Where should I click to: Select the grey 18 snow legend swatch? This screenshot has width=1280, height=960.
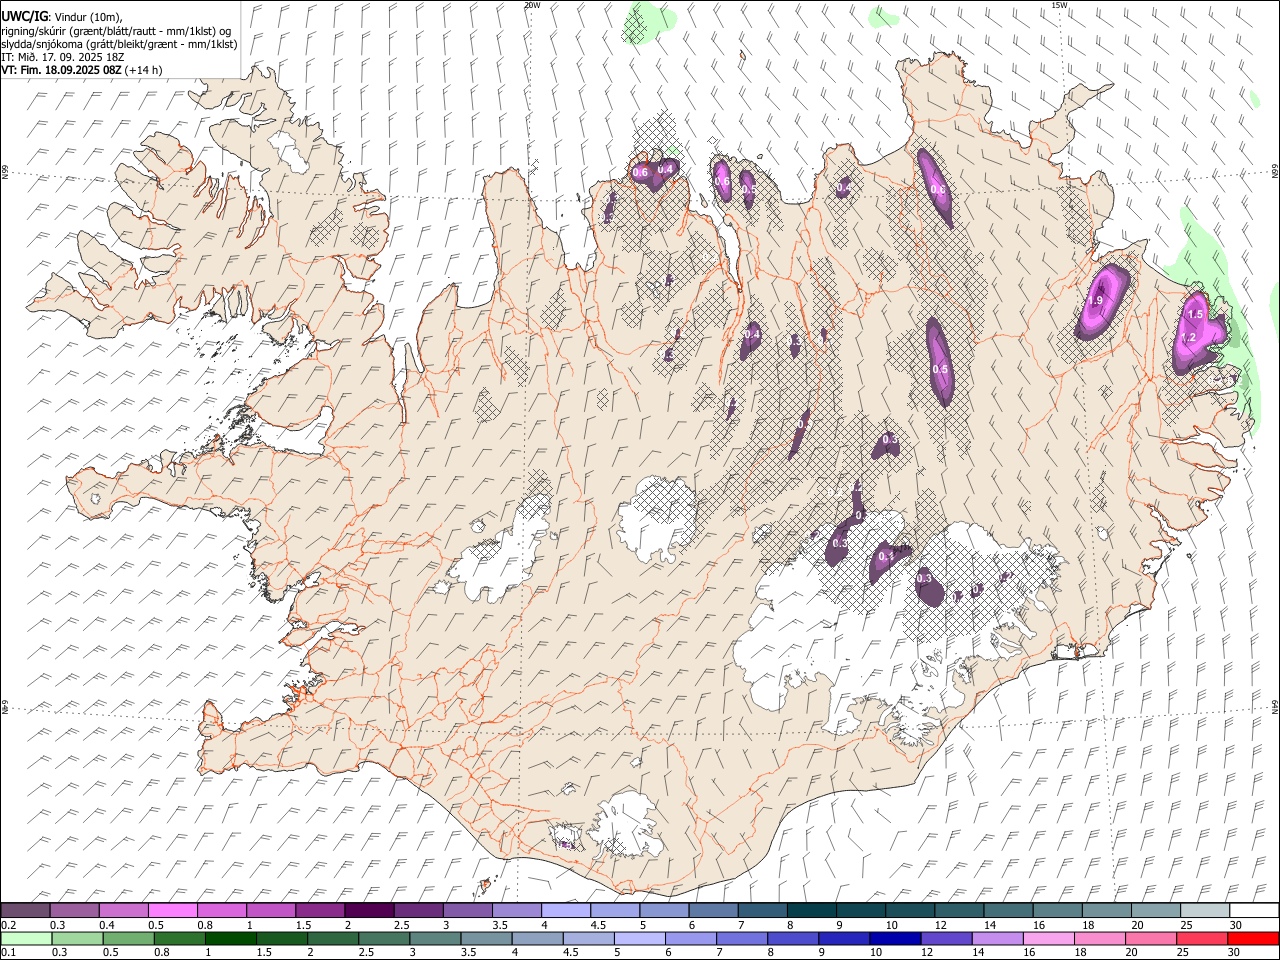1106,910
